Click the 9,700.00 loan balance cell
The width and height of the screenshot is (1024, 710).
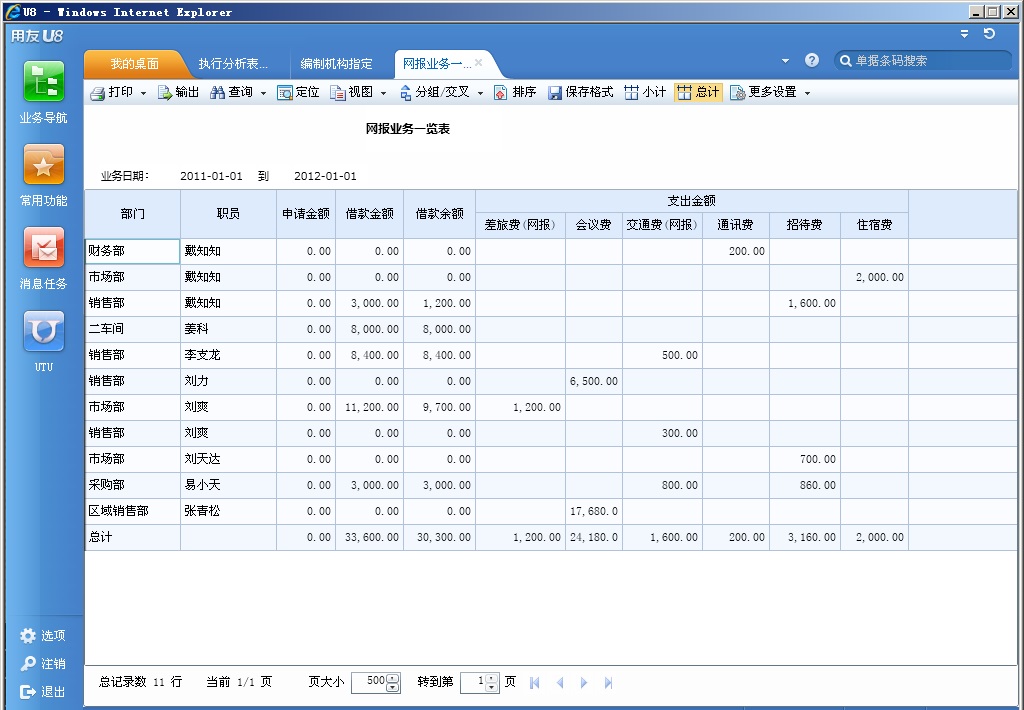(440, 408)
